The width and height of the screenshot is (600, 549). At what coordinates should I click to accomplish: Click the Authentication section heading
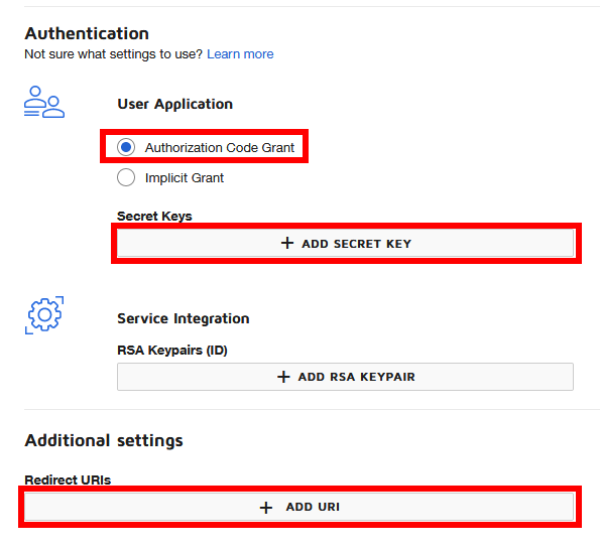87,34
